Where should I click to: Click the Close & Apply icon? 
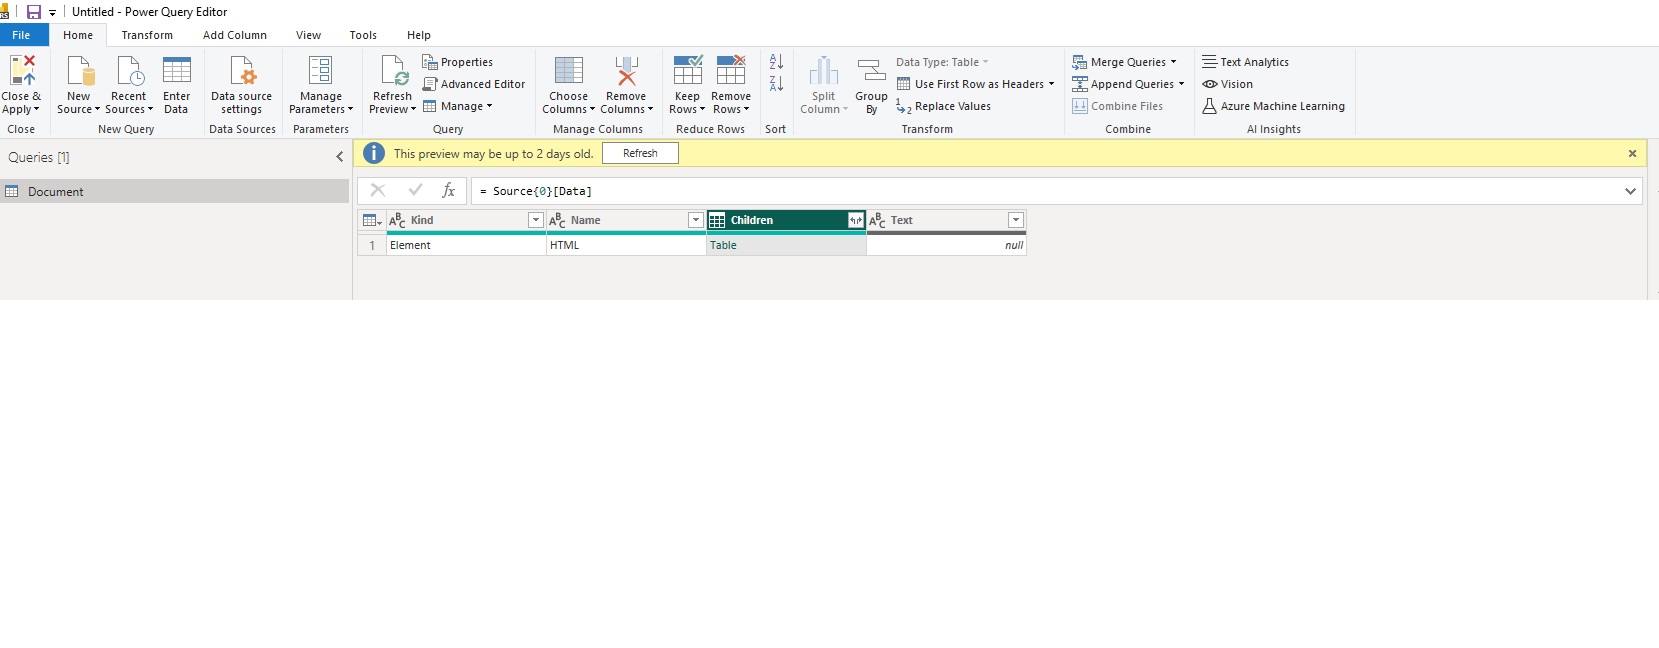(x=22, y=71)
